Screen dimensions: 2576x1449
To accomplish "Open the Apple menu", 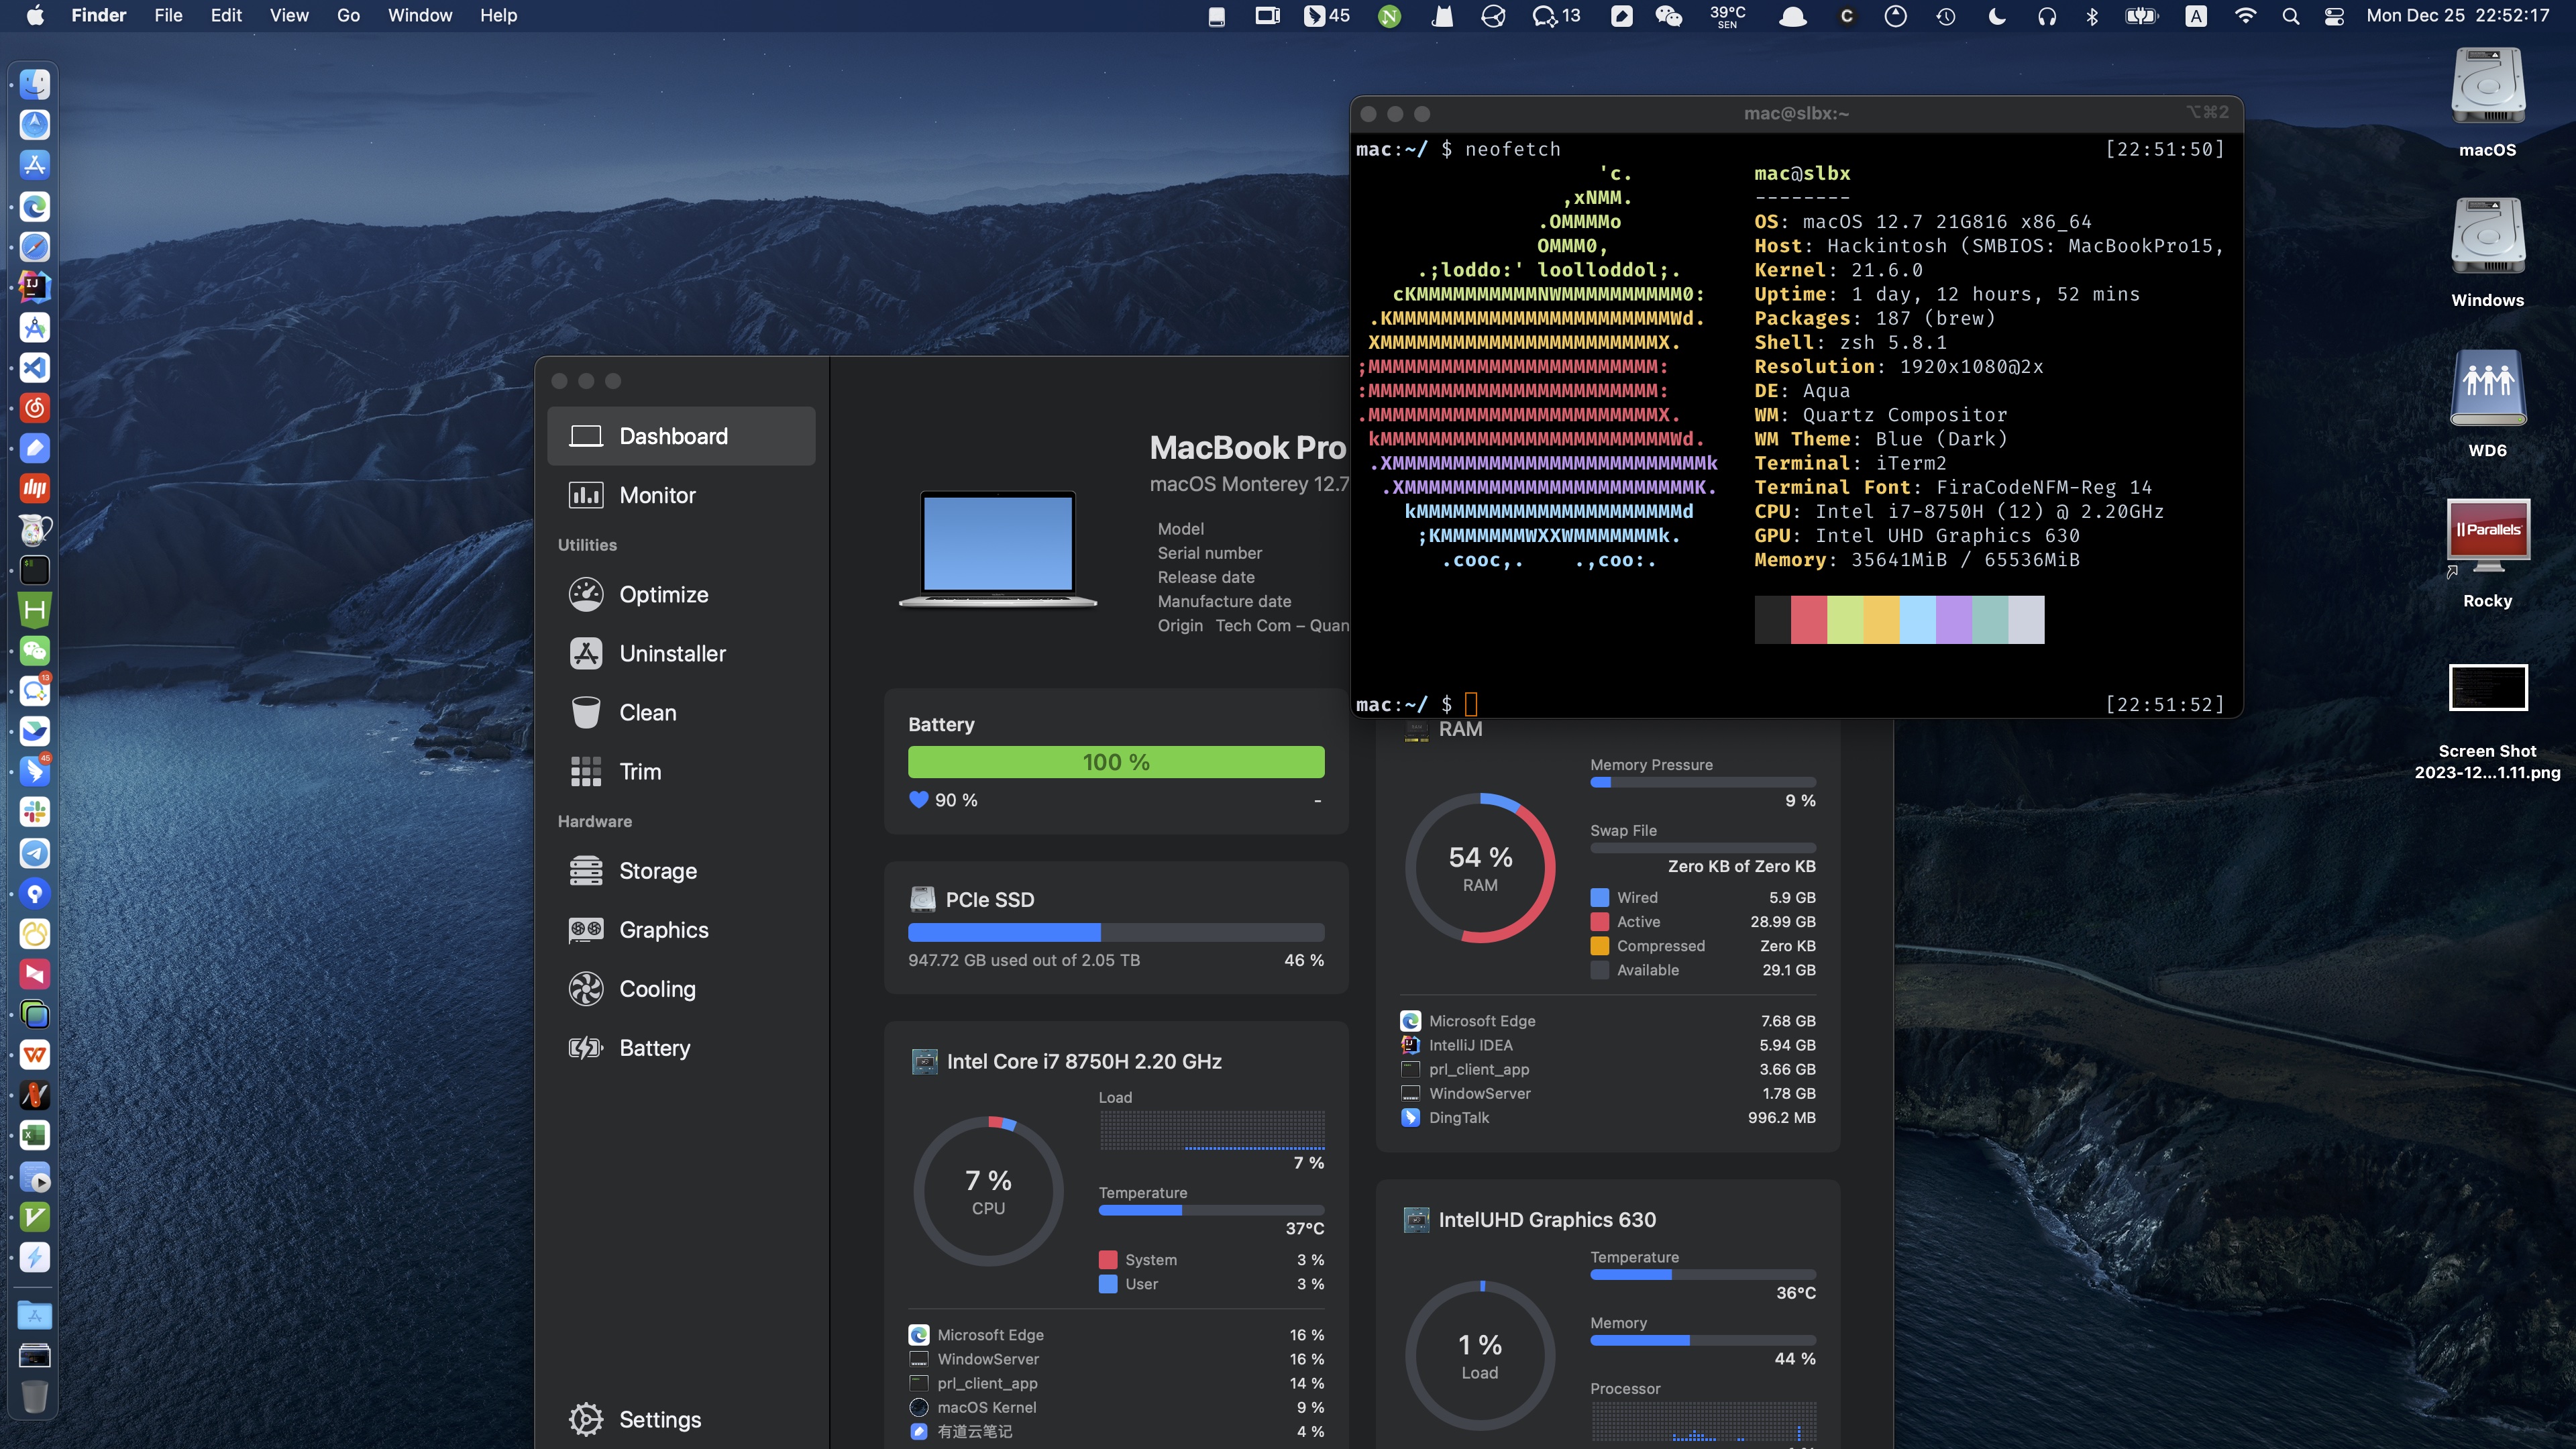I will (35, 15).
